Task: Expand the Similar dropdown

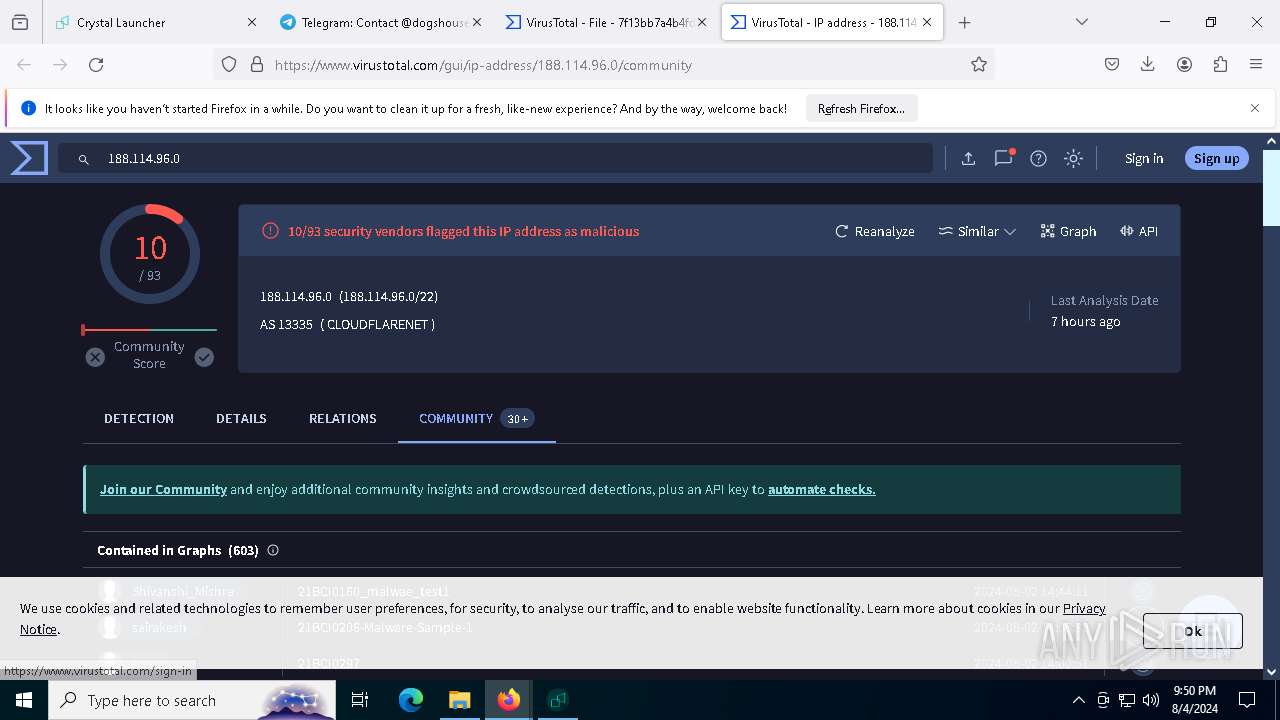Action: point(977,231)
